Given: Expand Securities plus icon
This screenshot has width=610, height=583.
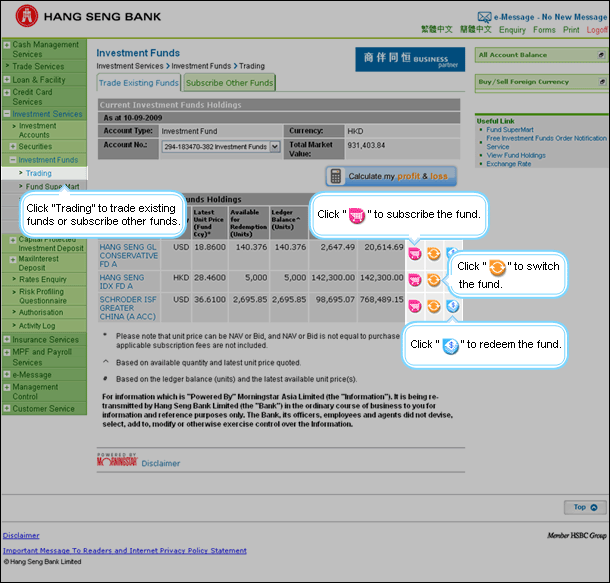Looking at the screenshot, I should [13, 147].
